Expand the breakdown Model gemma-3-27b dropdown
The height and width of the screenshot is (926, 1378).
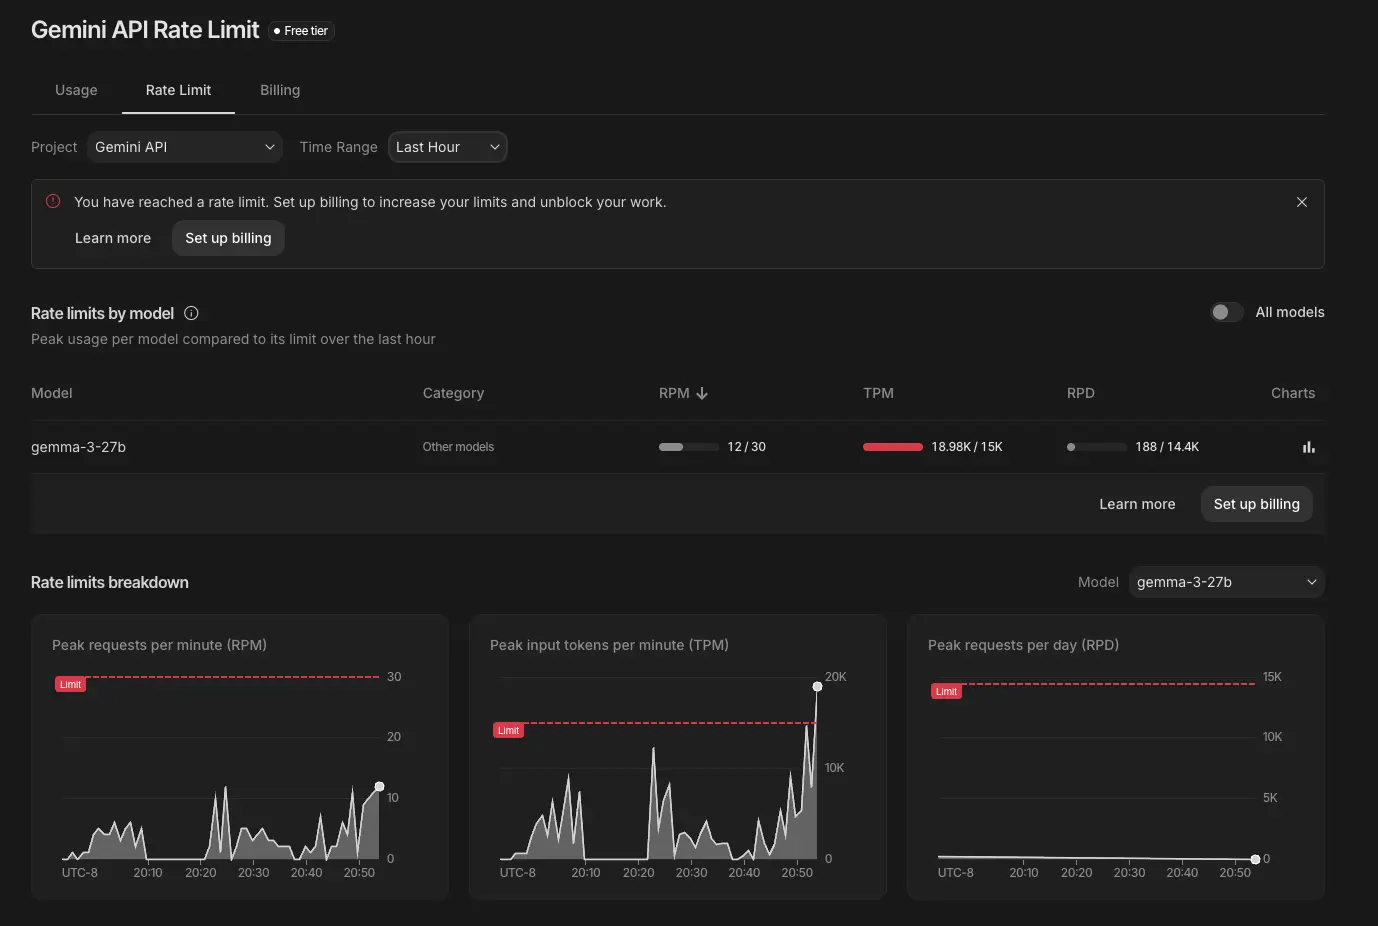point(1226,582)
